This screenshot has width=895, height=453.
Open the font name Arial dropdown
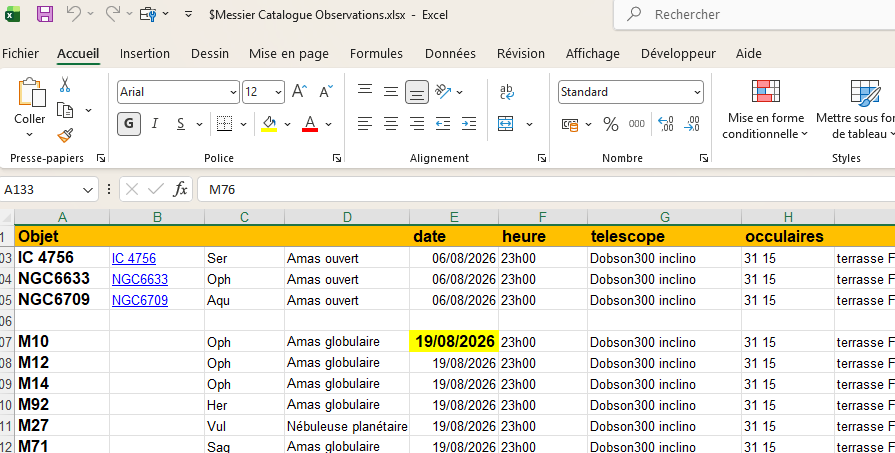coord(233,92)
